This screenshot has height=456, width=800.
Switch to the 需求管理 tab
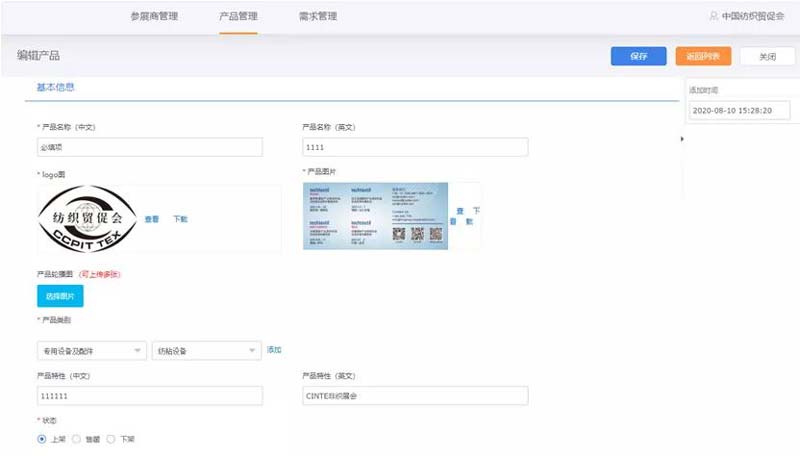(318, 17)
